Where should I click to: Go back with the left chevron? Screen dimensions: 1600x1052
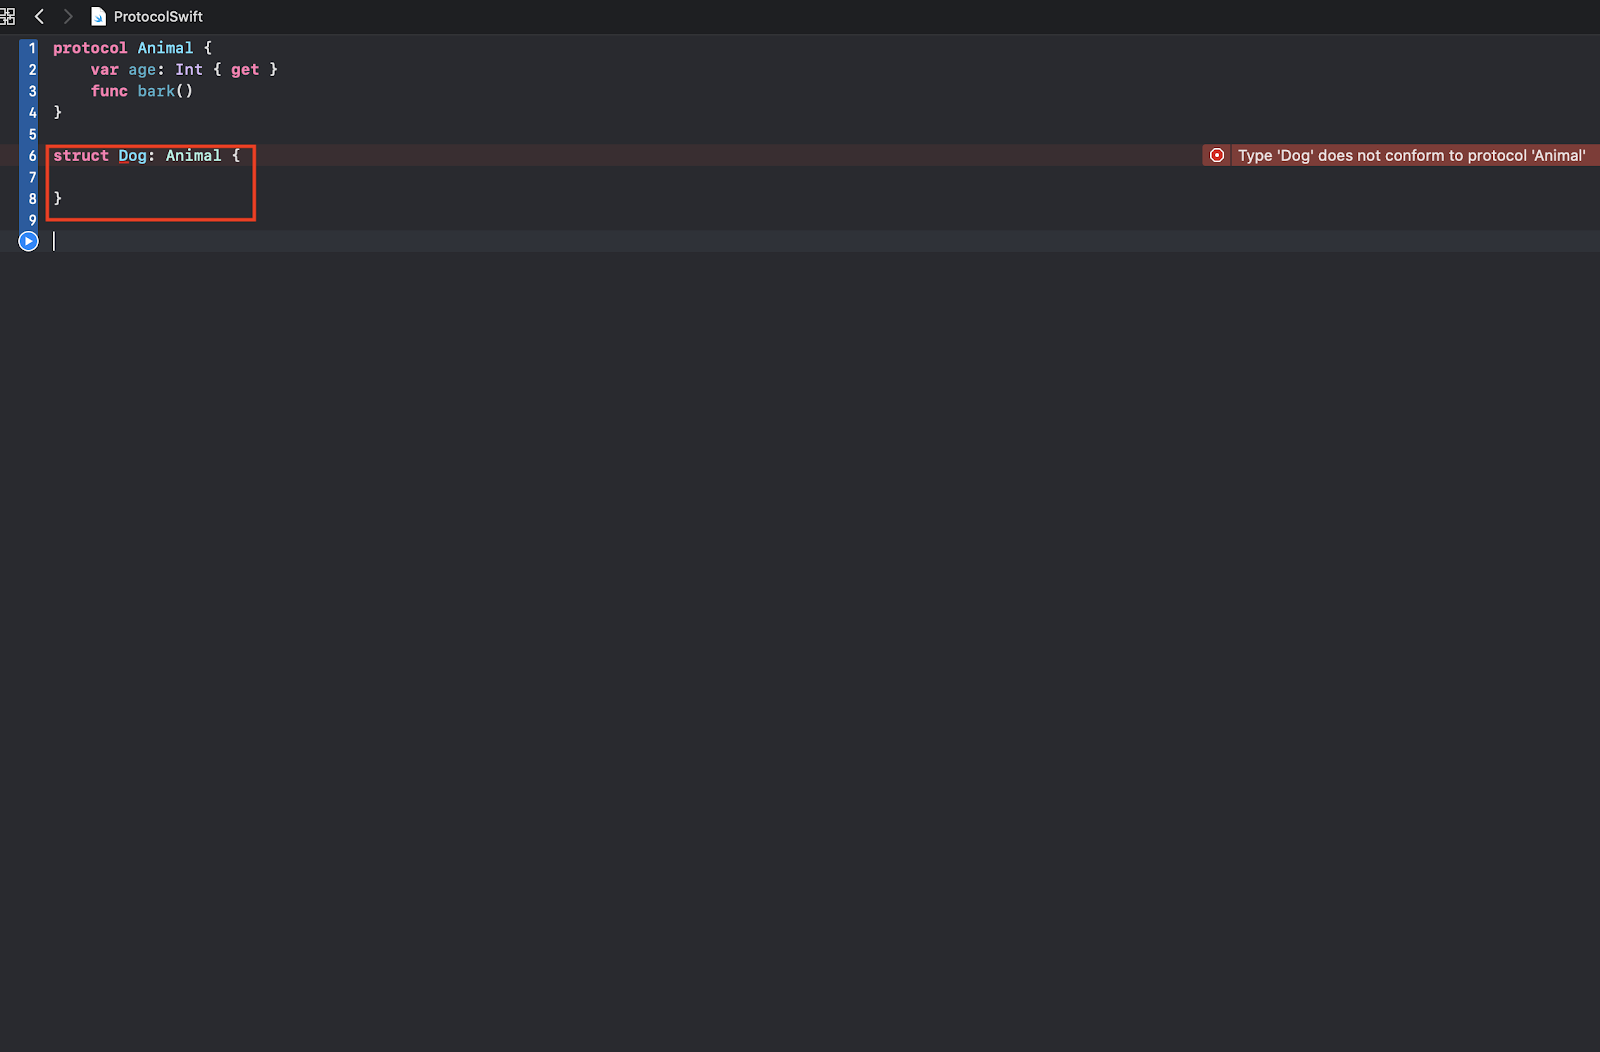click(x=39, y=16)
